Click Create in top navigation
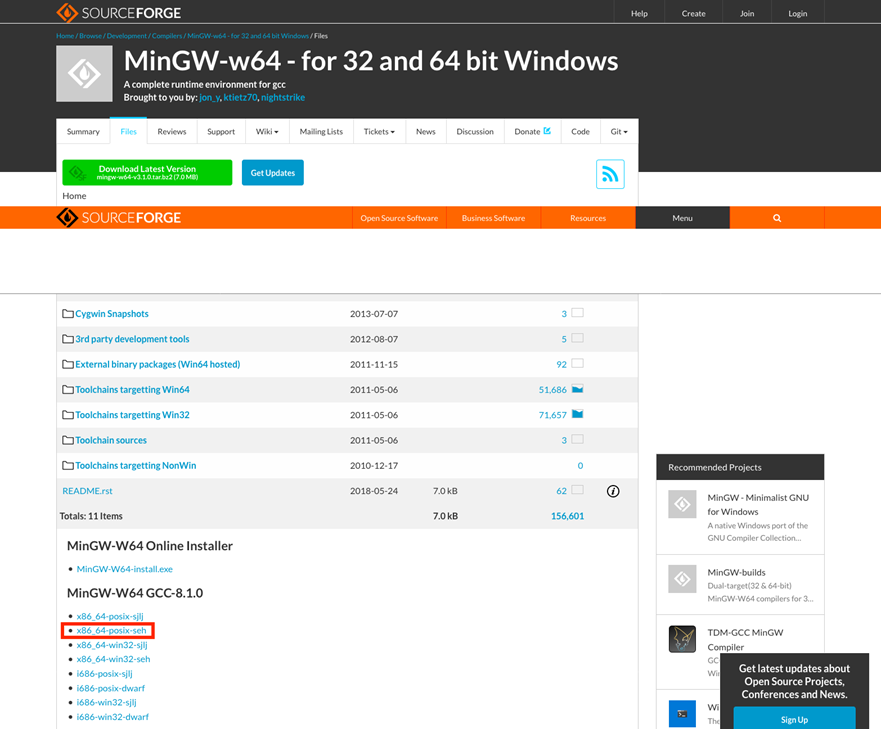The width and height of the screenshot is (881, 729). click(694, 13)
